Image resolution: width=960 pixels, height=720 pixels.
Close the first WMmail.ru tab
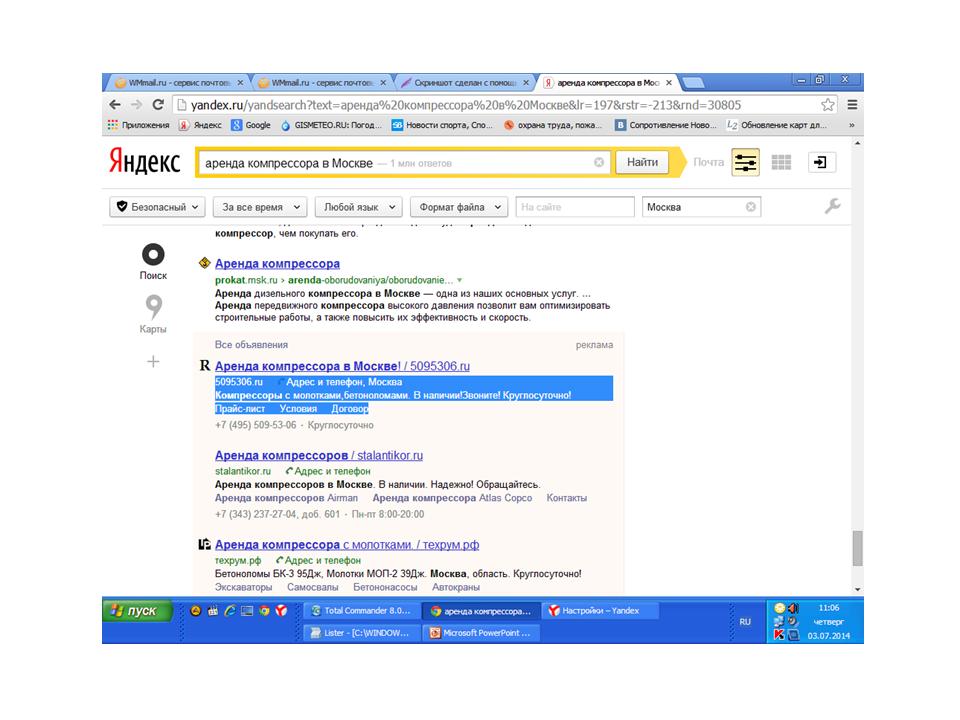240,83
